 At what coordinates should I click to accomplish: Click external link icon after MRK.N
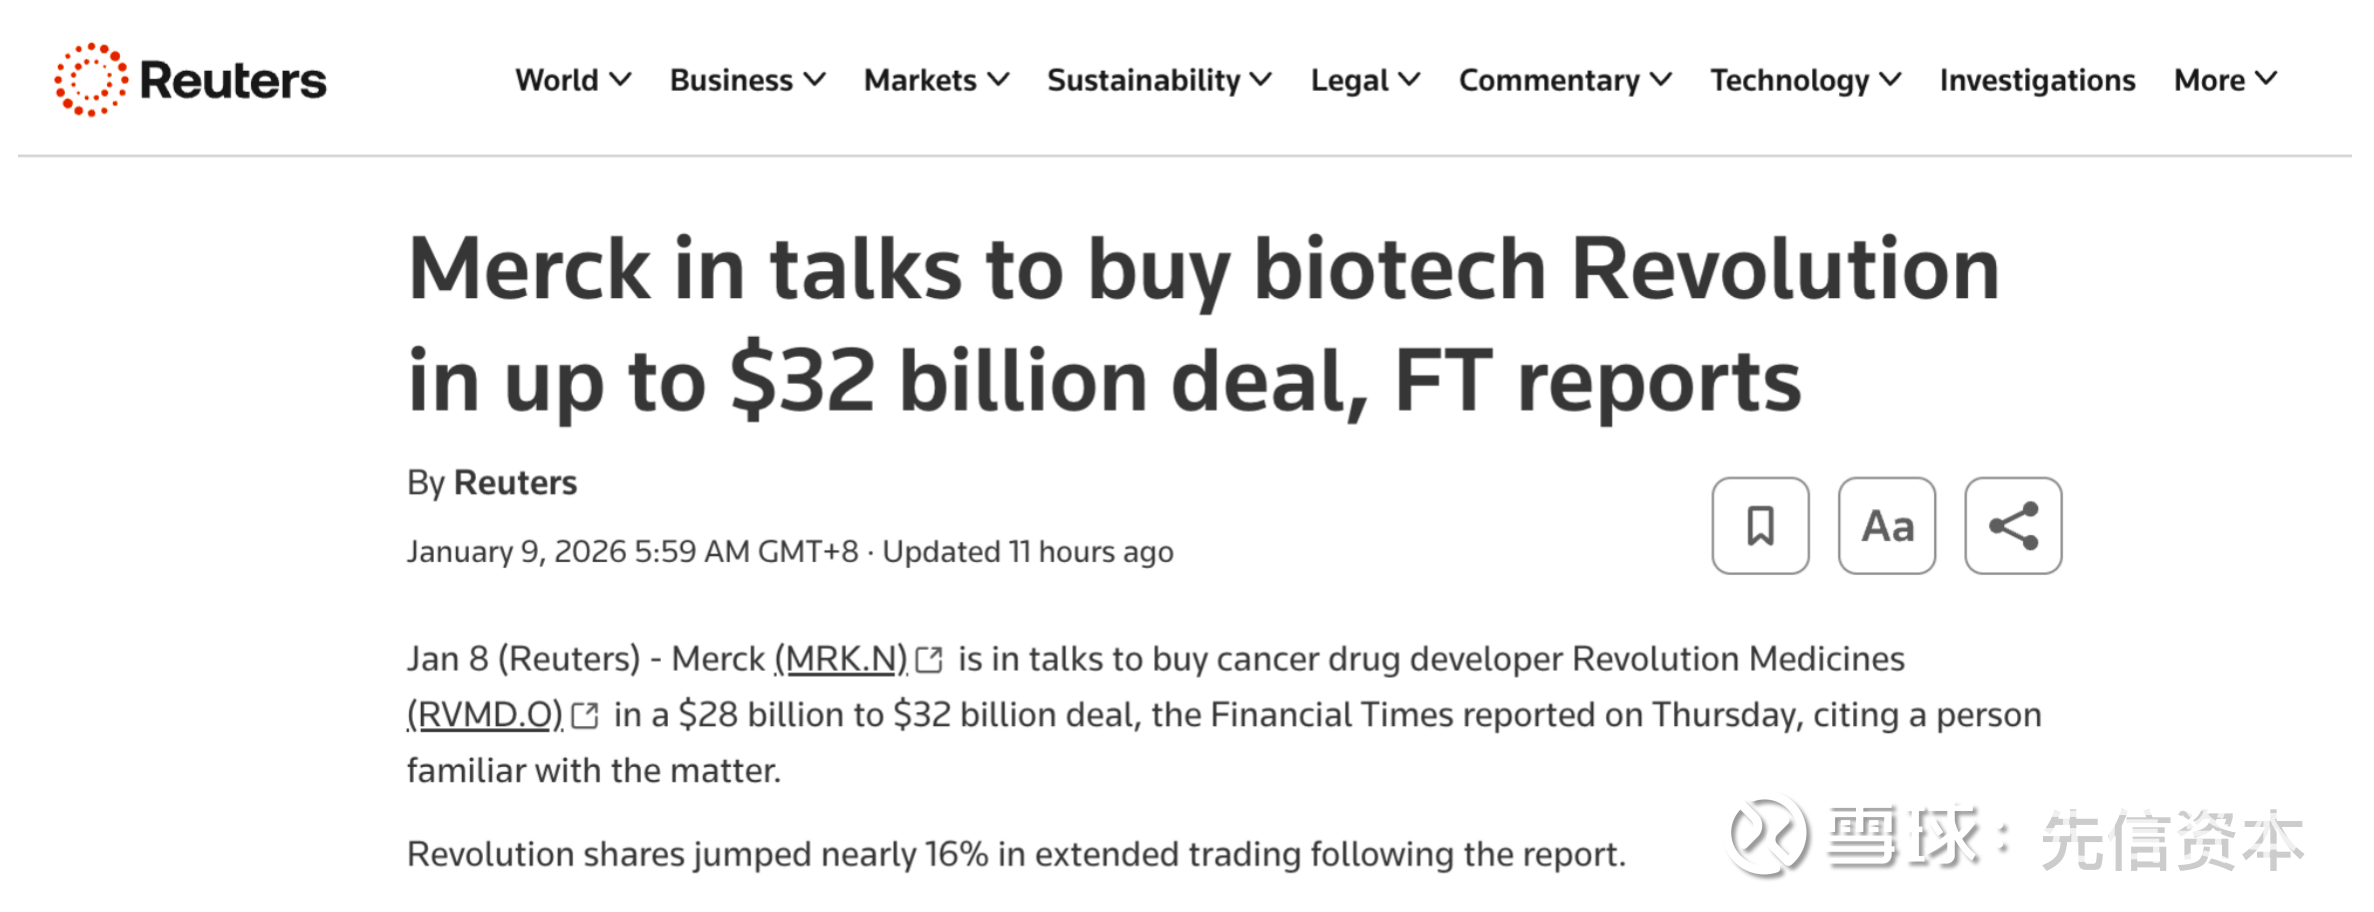click(930, 660)
